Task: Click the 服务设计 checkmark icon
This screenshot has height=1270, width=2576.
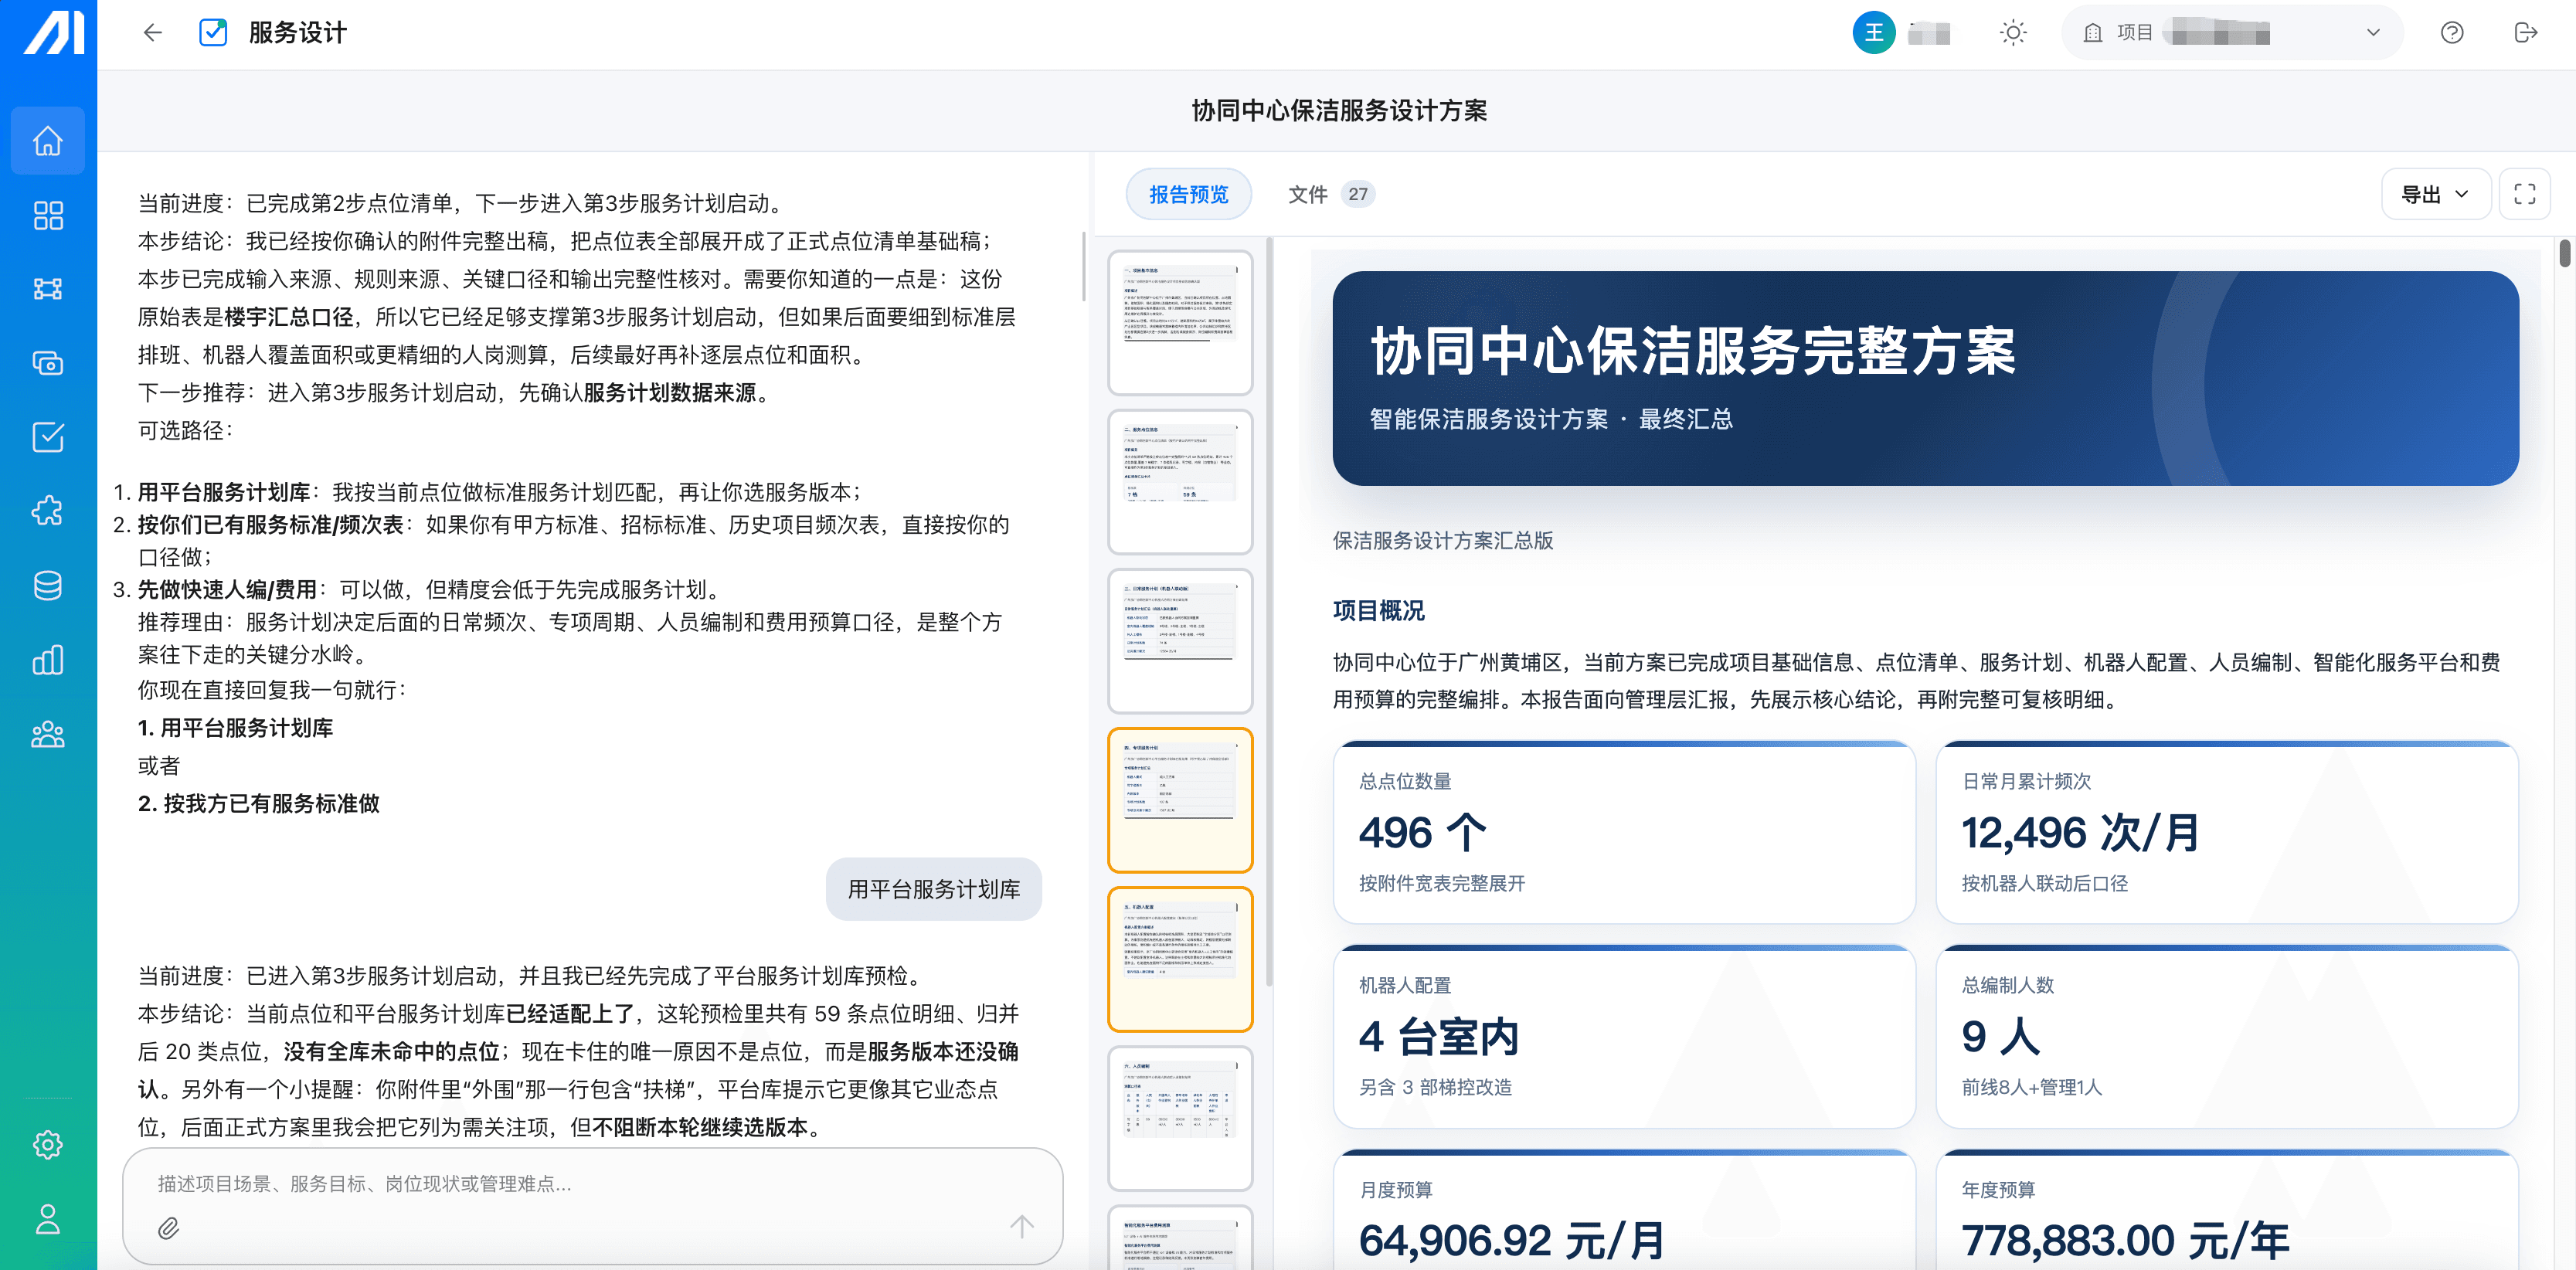Action: [213, 33]
